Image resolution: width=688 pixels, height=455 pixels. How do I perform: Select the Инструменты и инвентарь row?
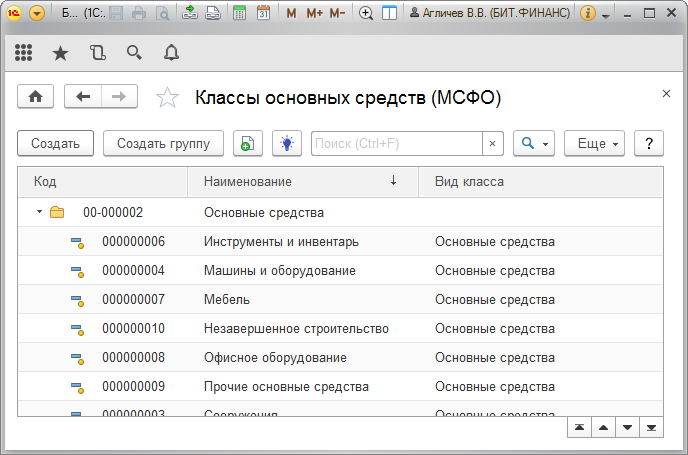tap(340, 241)
